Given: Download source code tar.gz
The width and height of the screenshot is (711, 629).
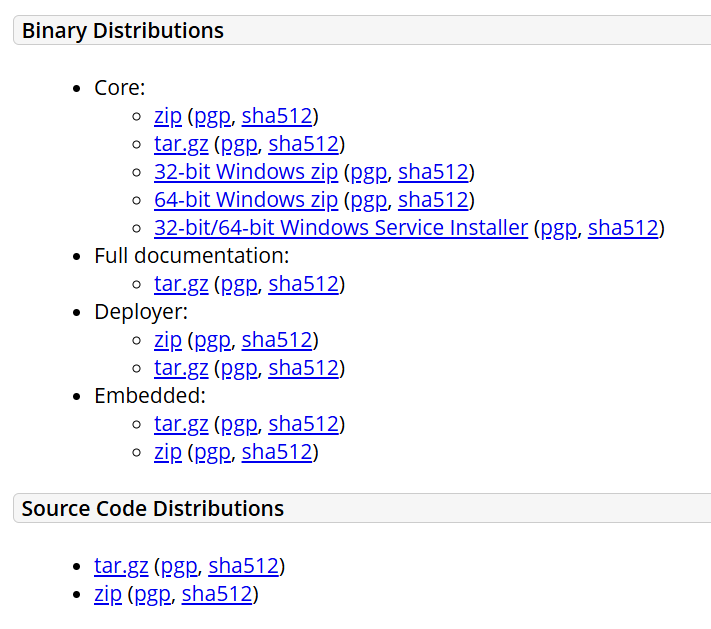Looking at the screenshot, I should [121, 566].
